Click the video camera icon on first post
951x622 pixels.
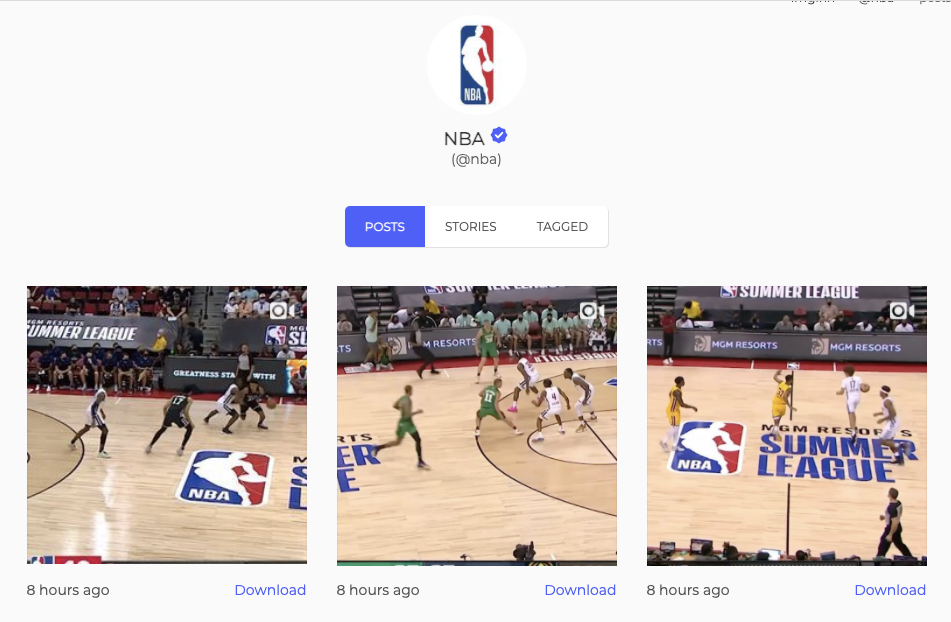(x=283, y=311)
